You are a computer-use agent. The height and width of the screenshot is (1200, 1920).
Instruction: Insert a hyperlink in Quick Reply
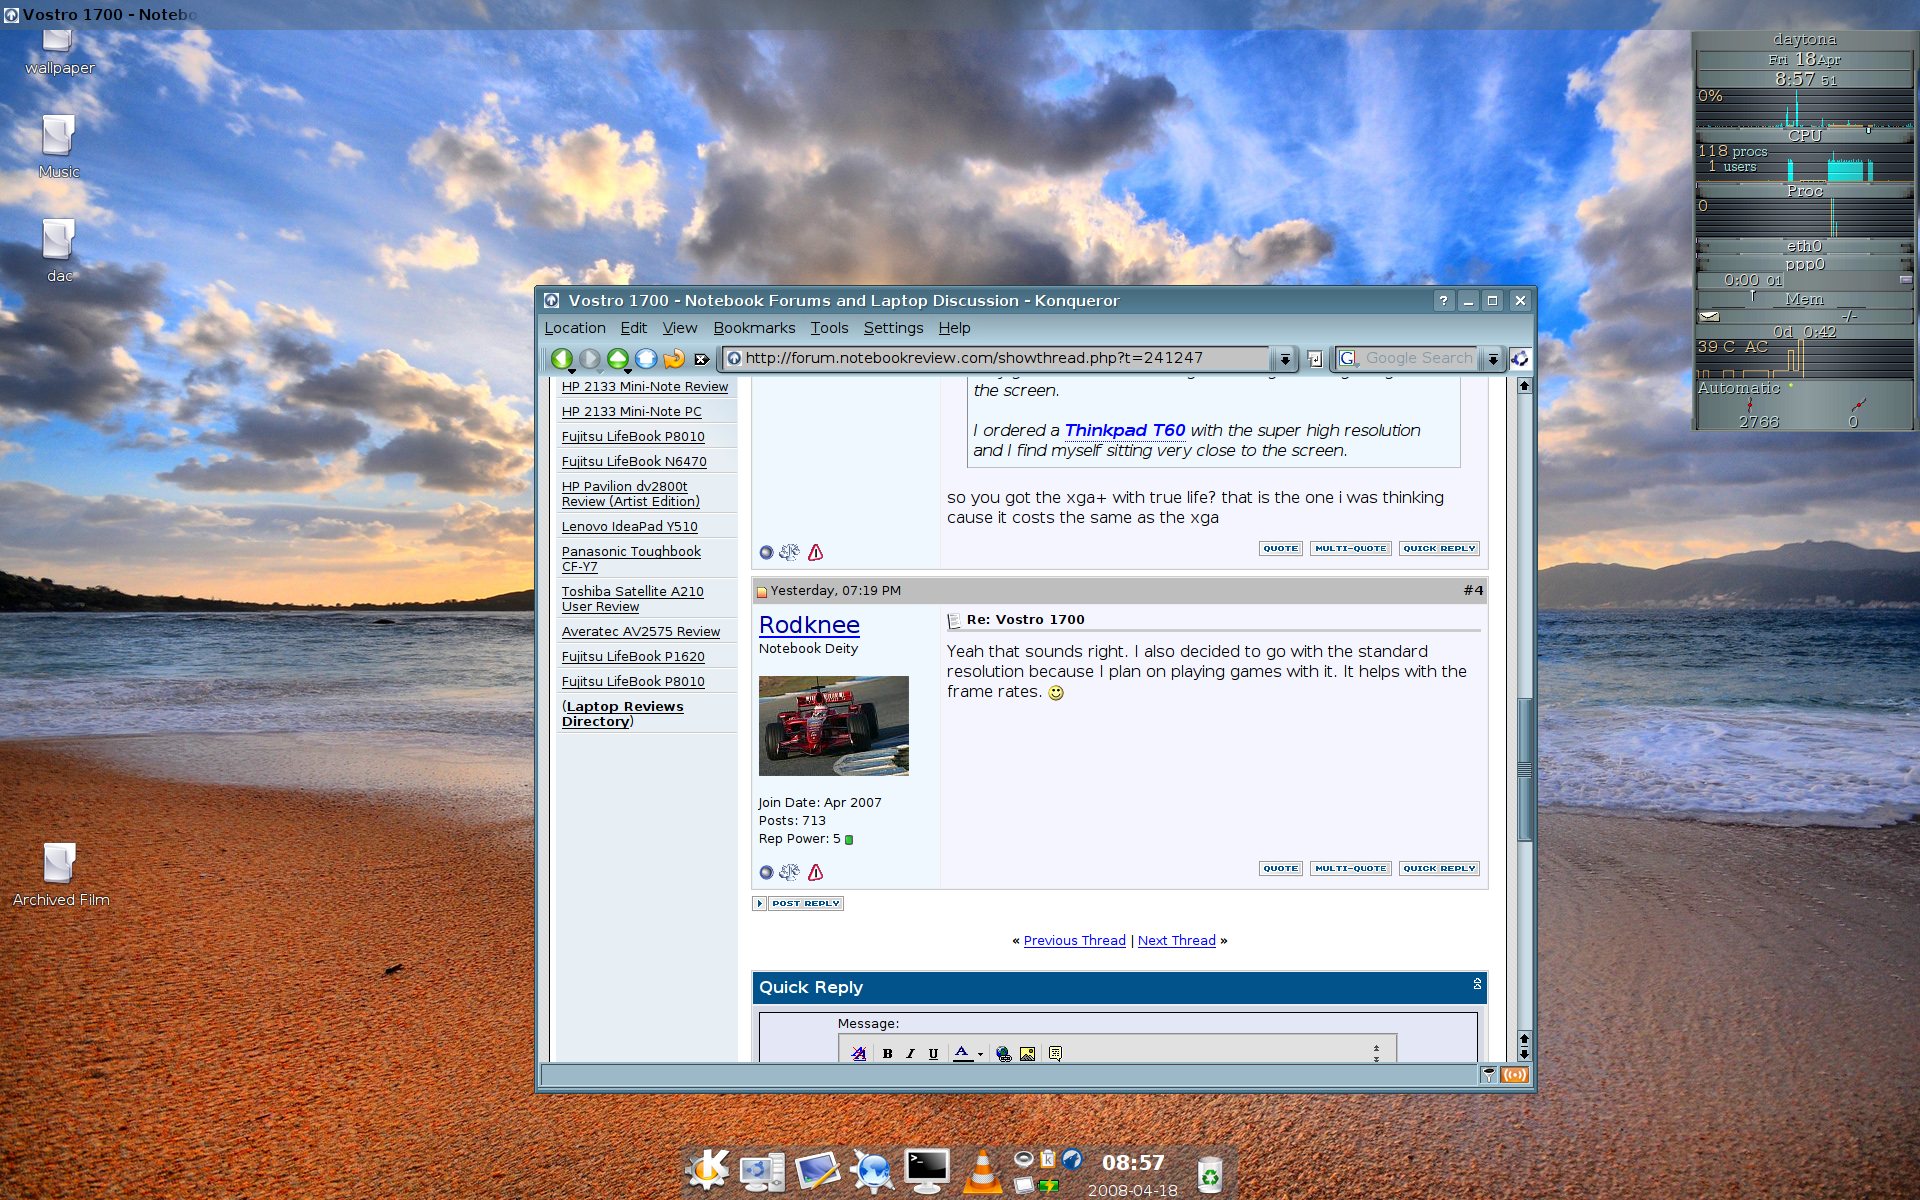click(1003, 1053)
